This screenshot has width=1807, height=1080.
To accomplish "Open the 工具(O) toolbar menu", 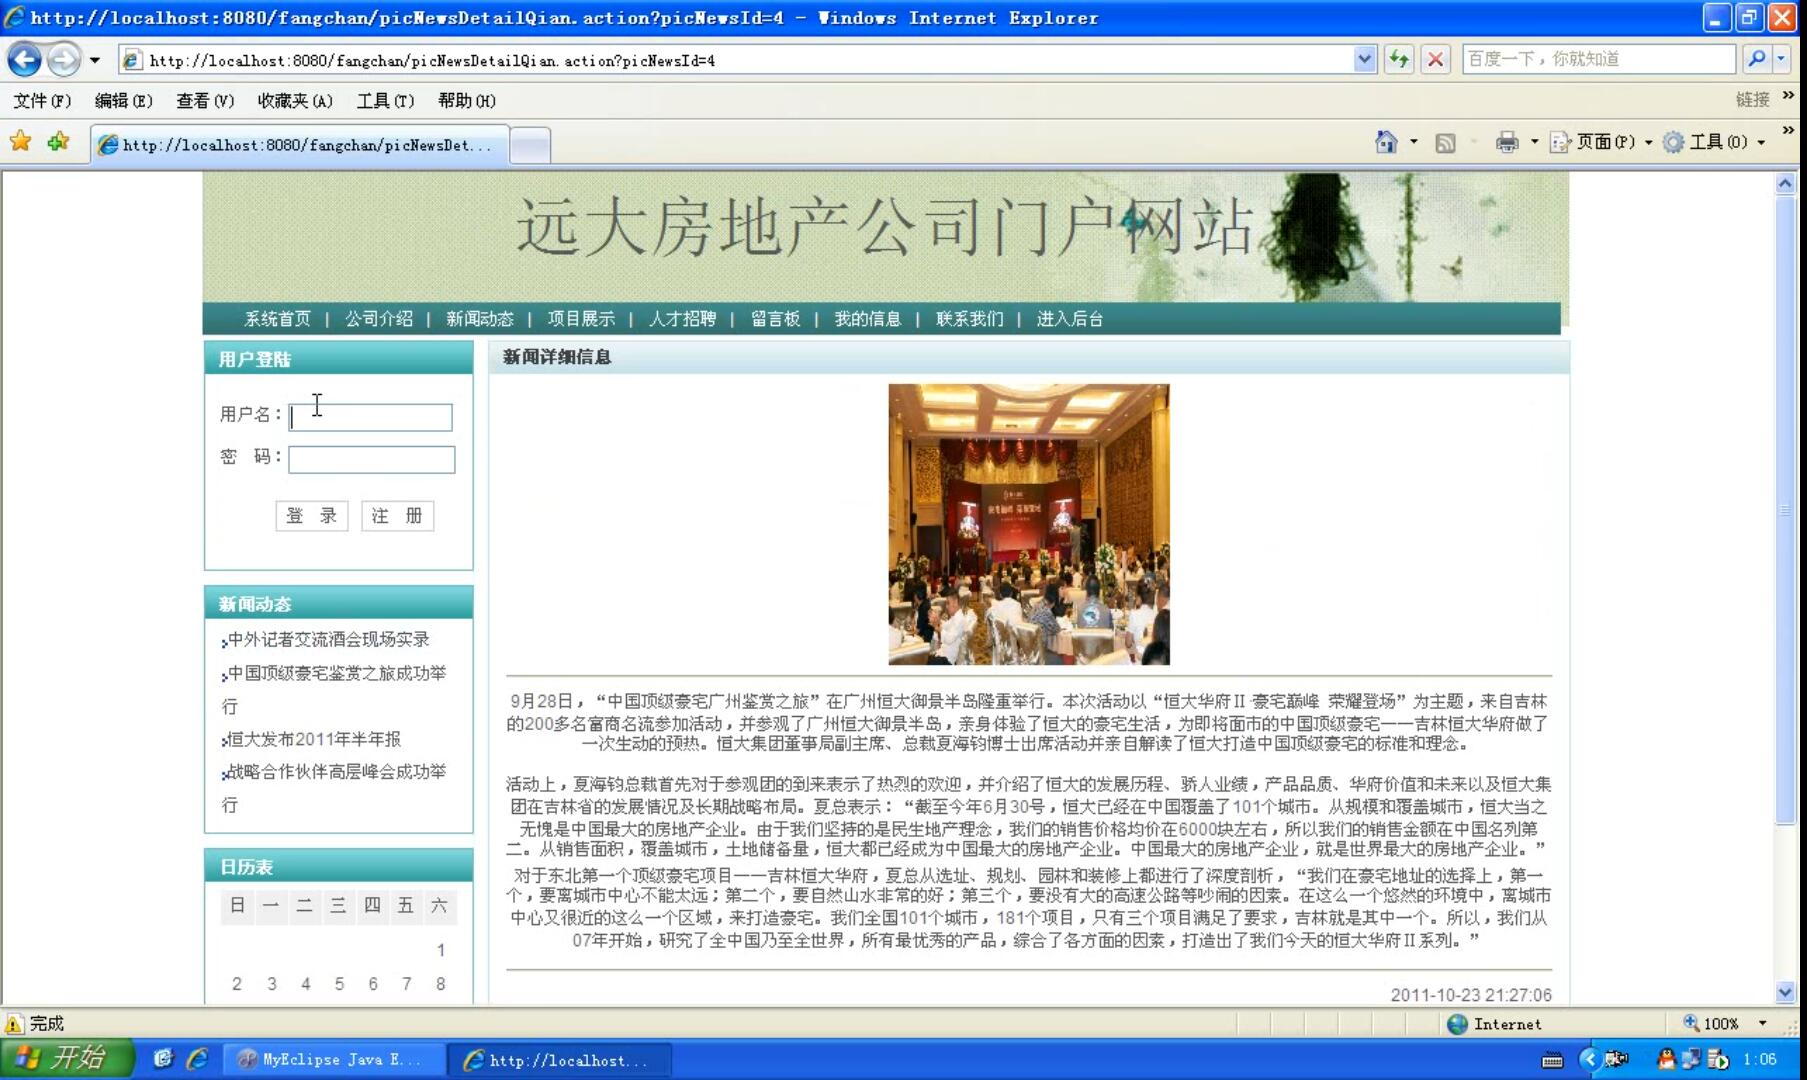I will coord(1714,142).
